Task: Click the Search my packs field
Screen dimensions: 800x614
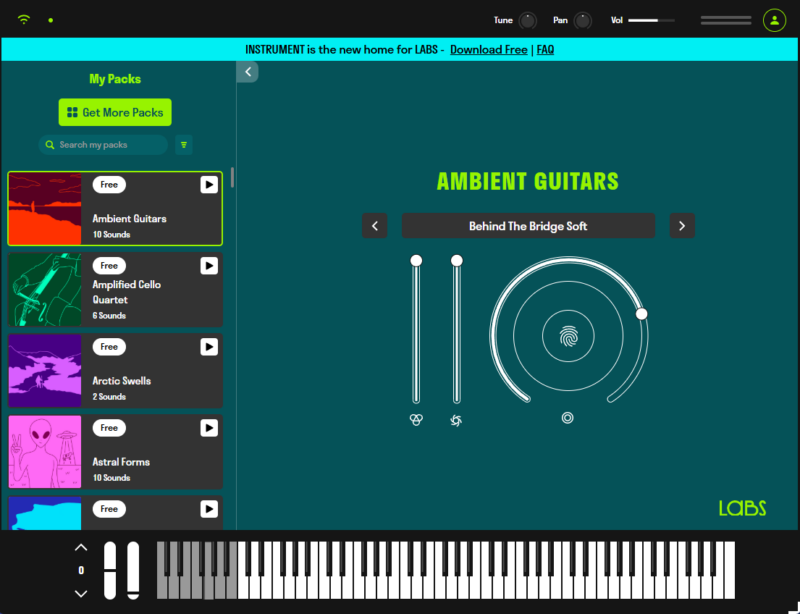Action: pos(104,145)
